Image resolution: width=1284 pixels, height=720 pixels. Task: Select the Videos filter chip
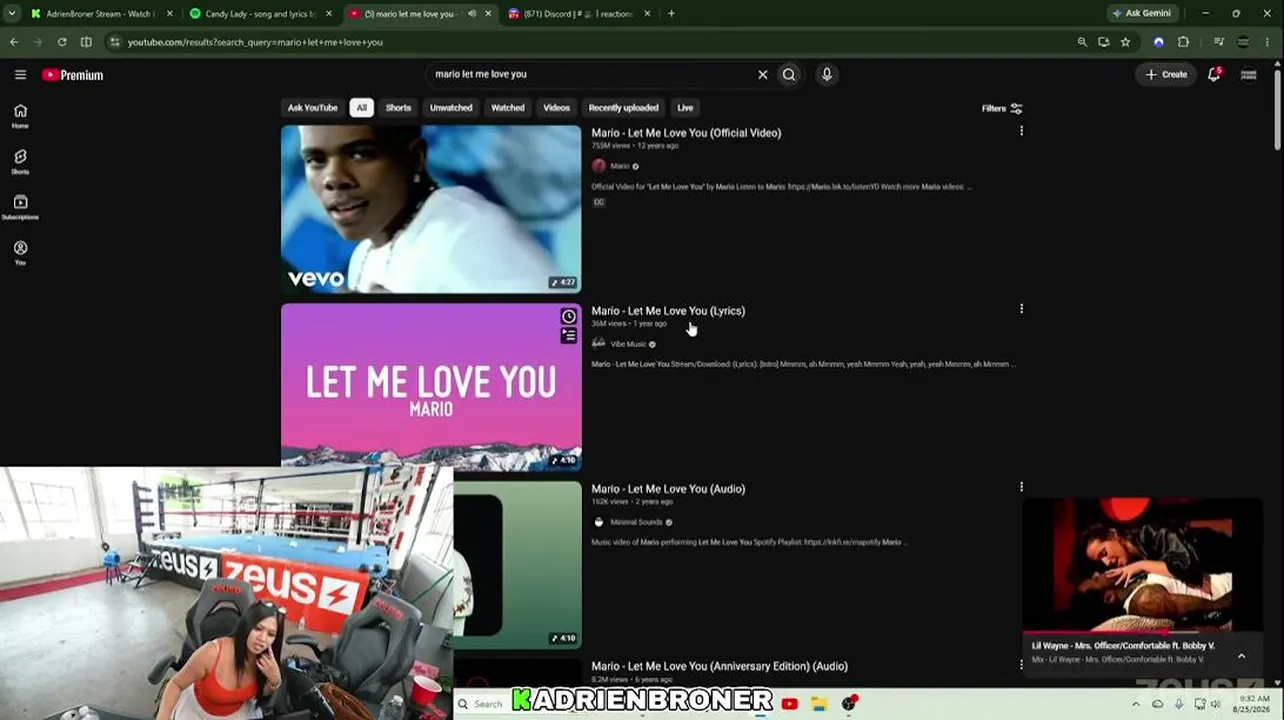(x=556, y=108)
